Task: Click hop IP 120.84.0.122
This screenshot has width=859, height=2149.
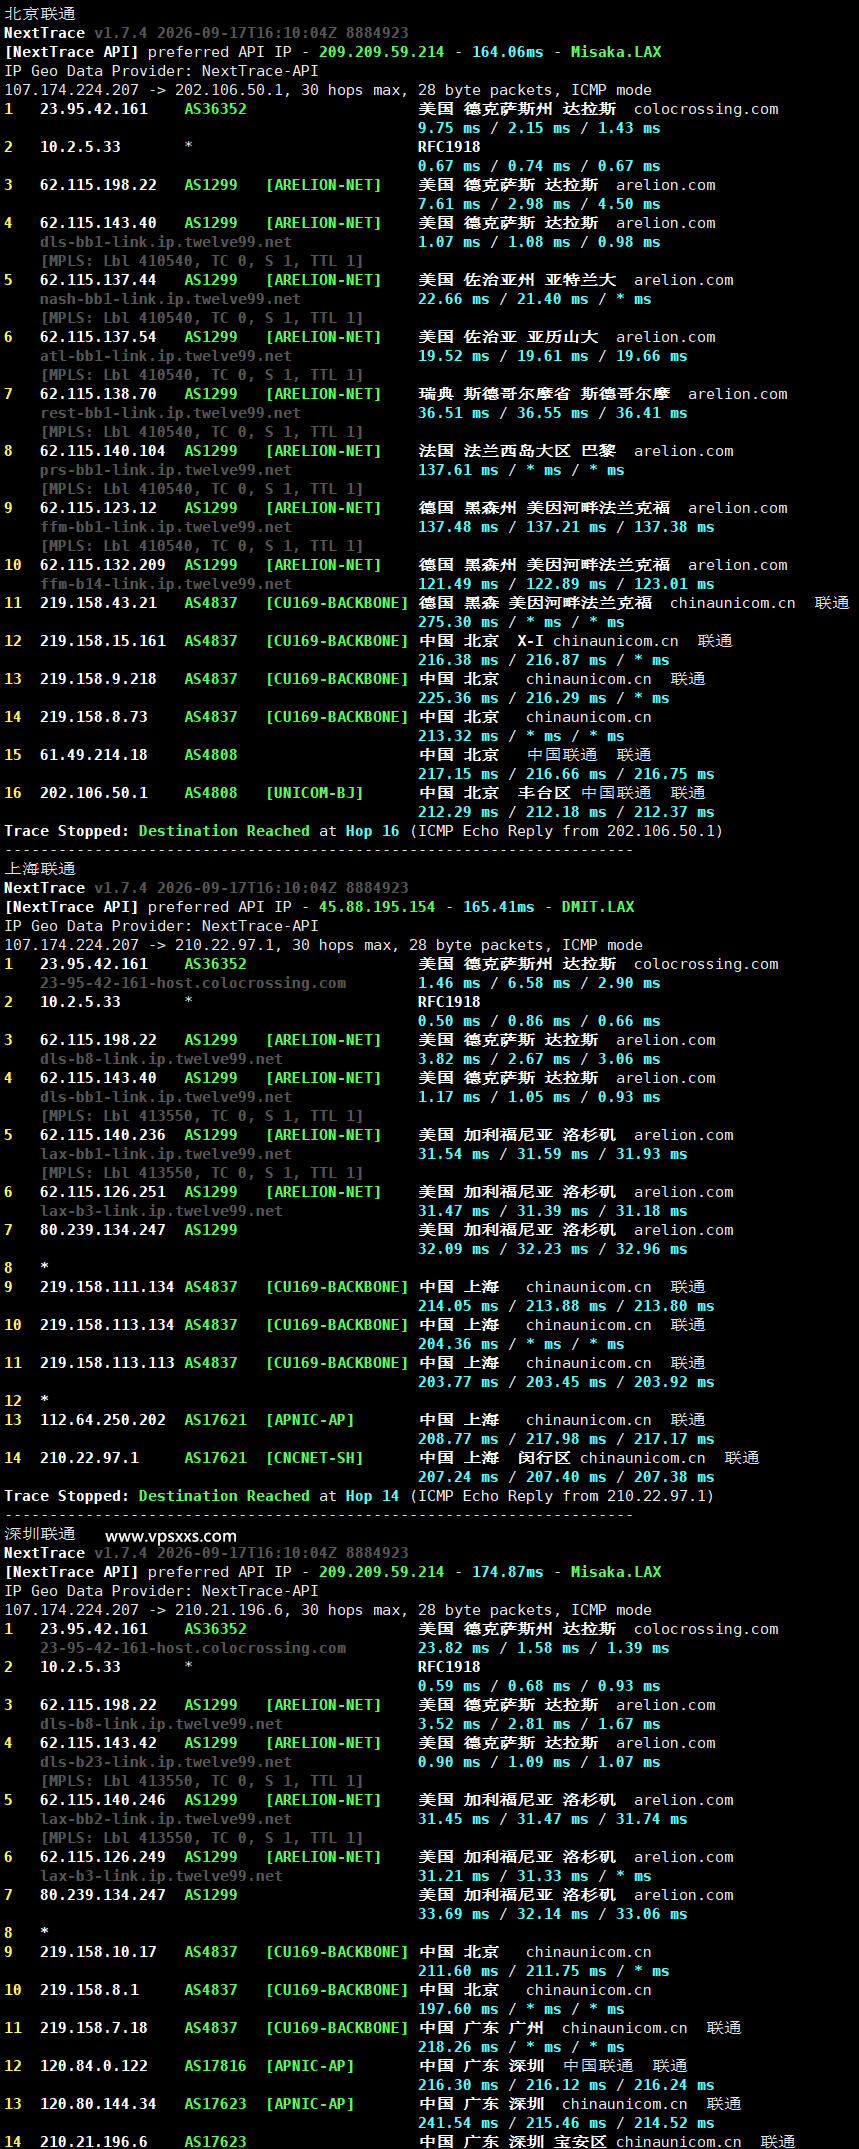Action: click(x=94, y=2066)
